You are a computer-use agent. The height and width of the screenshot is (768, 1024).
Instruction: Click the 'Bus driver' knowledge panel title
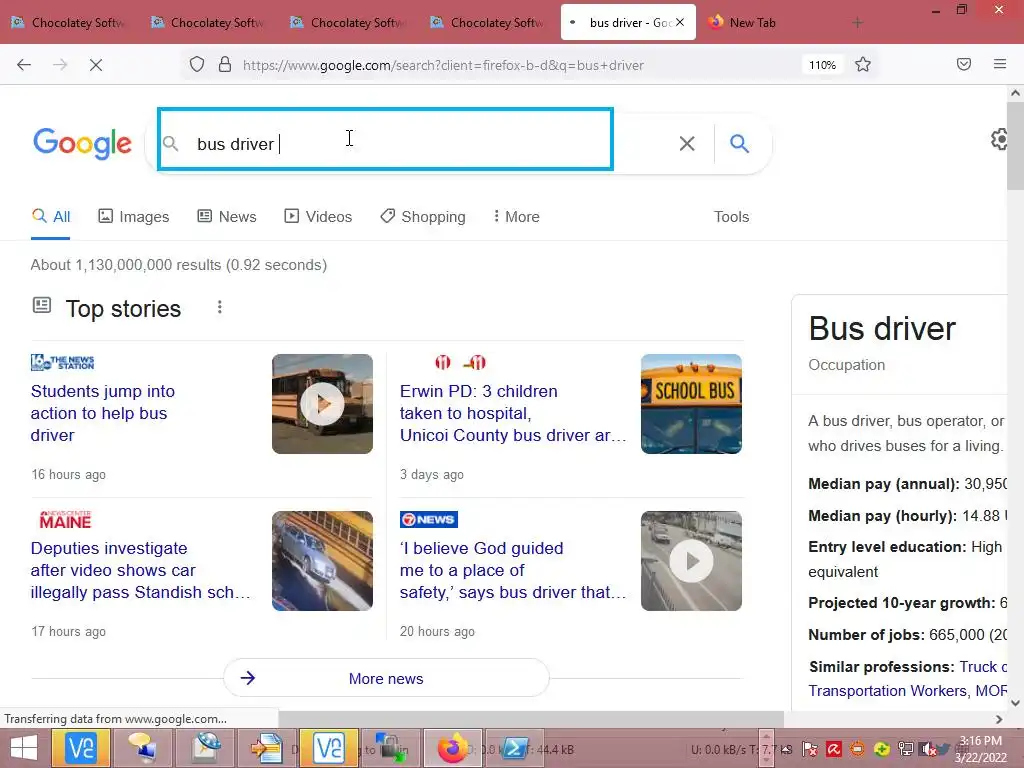coord(882,328)
